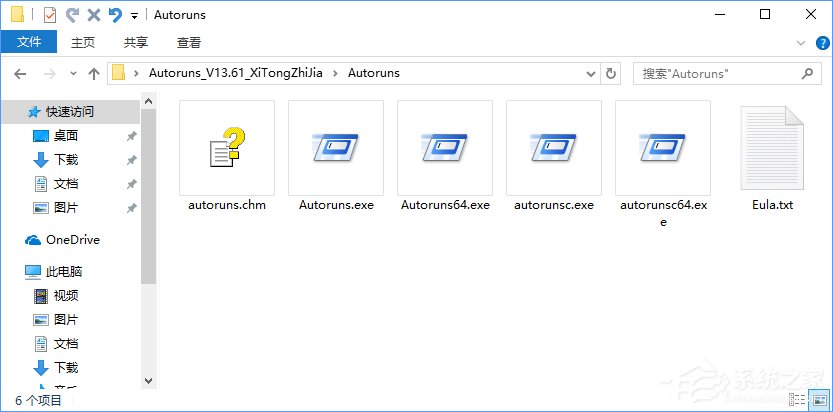Expand chevron before Autoruns in address bar
833x412 pixels.
[335, 73]
